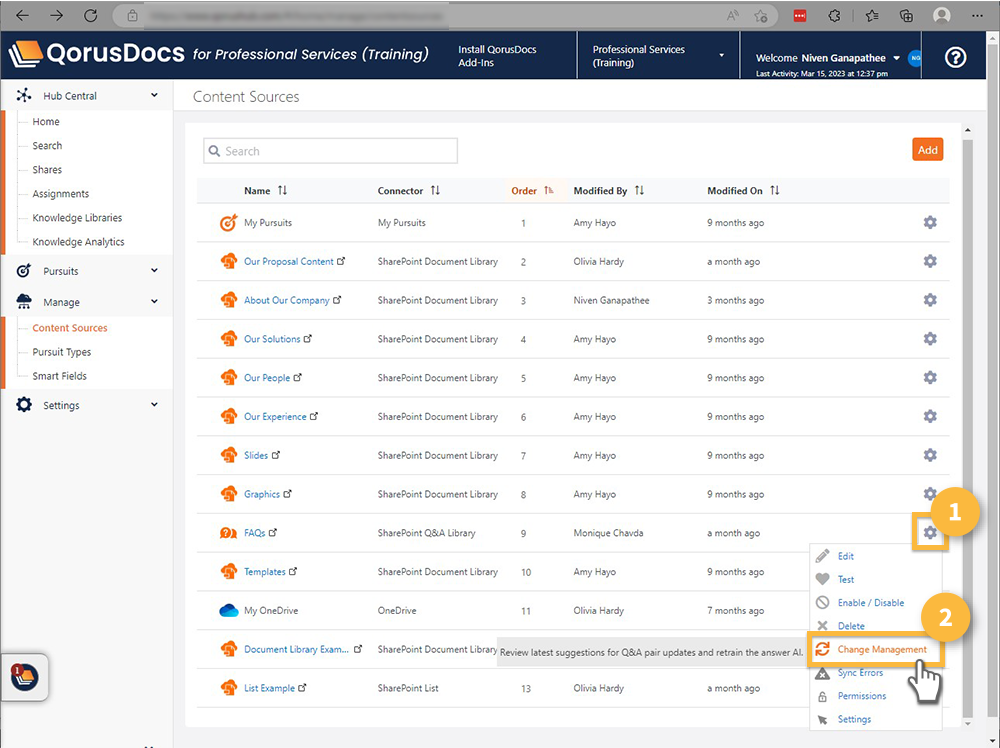
Task: Open the gear menu for Our Experience
Action: (930, 416)
